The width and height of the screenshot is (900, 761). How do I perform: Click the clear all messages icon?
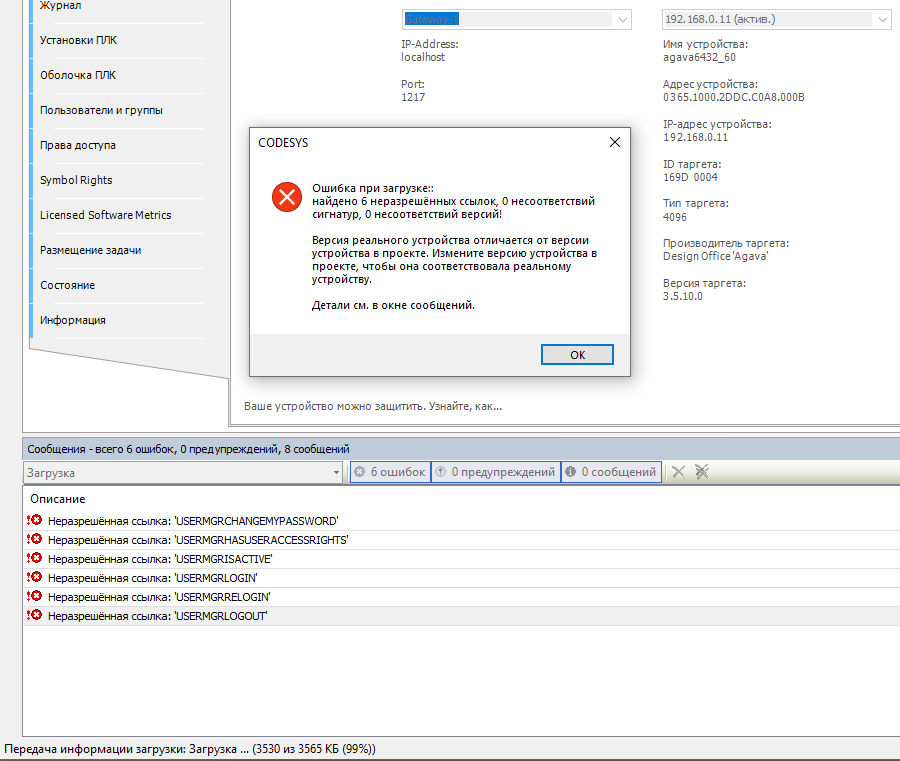pos(702,472)
